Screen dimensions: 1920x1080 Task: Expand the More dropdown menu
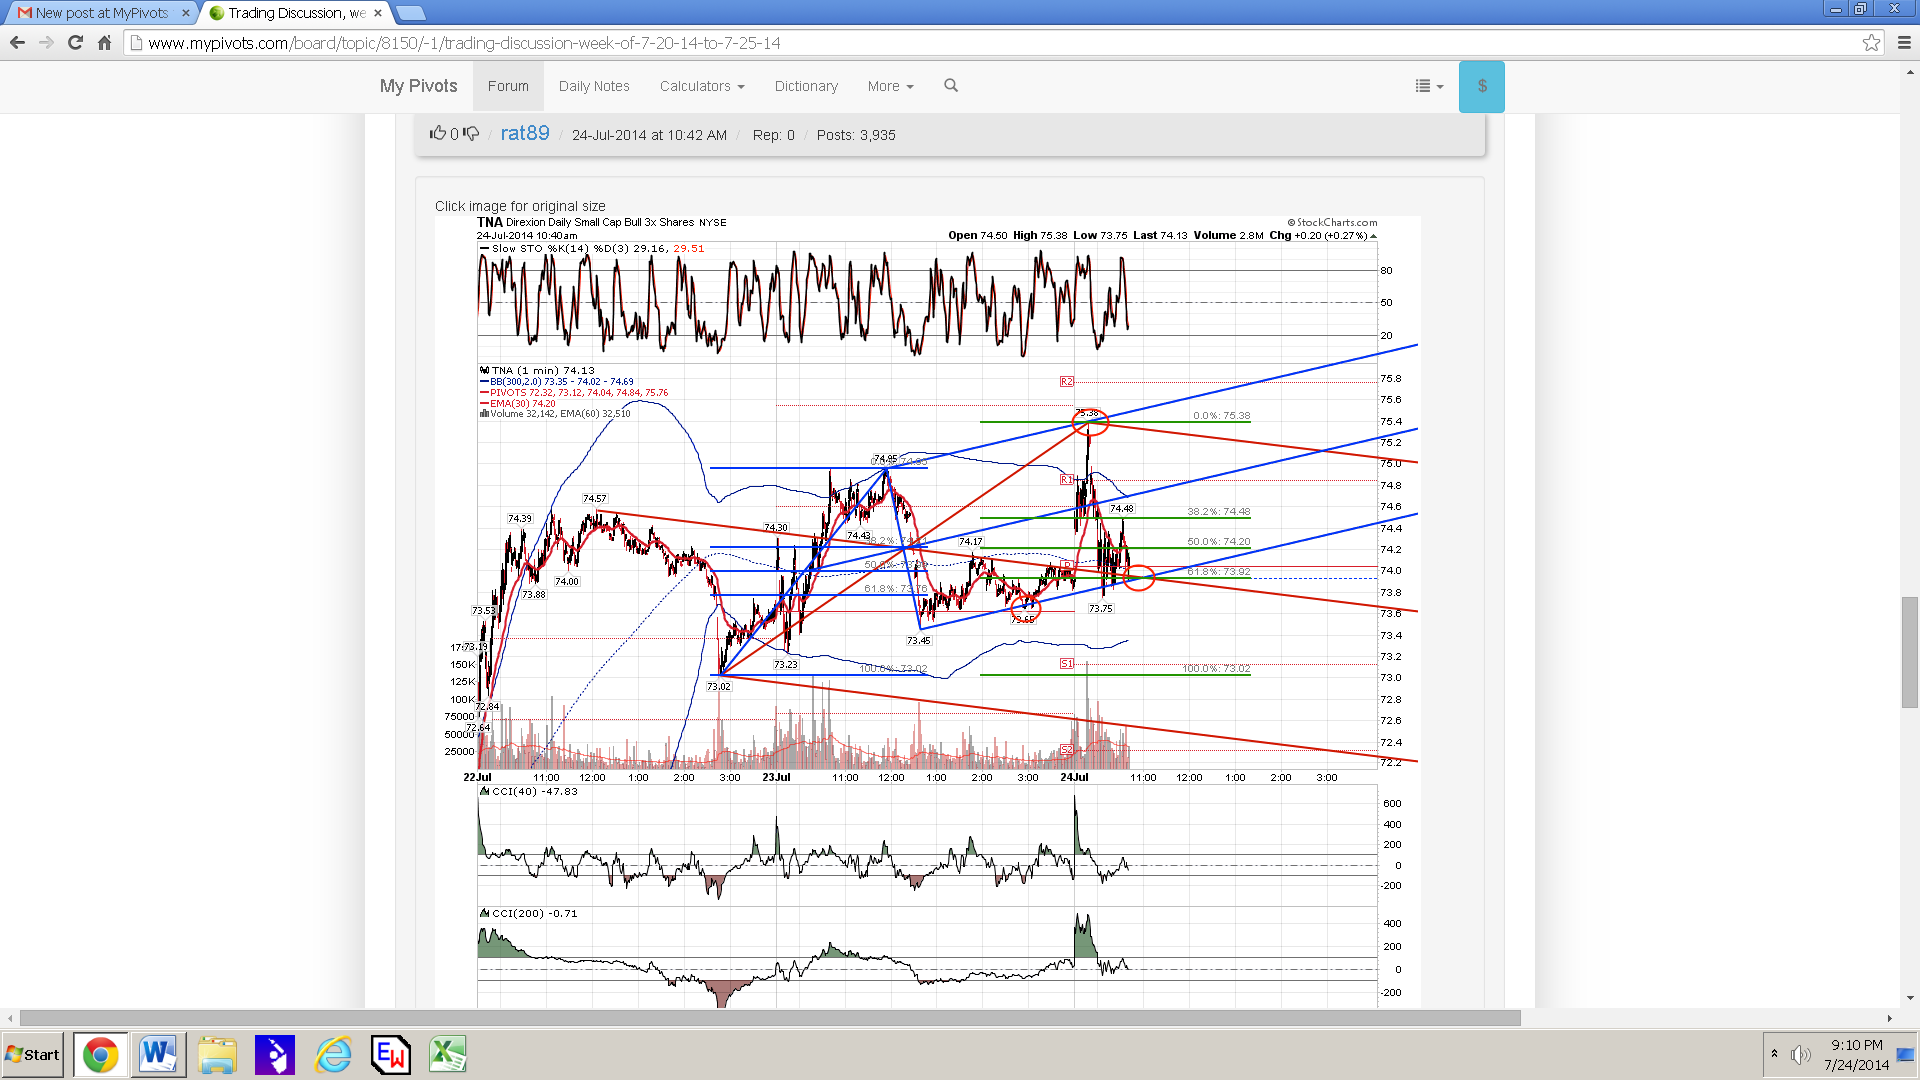click(x=890, y=86)
